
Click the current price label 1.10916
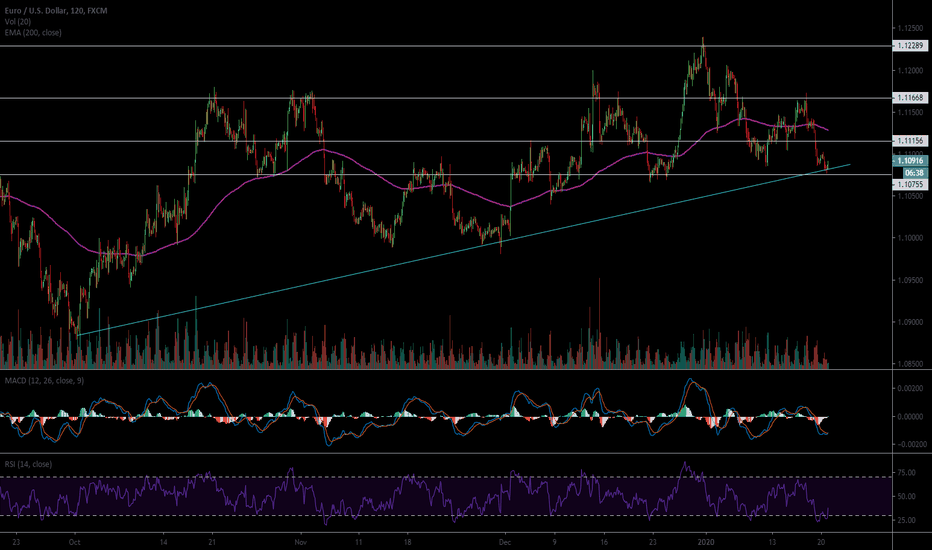click(x=910, y=160)
